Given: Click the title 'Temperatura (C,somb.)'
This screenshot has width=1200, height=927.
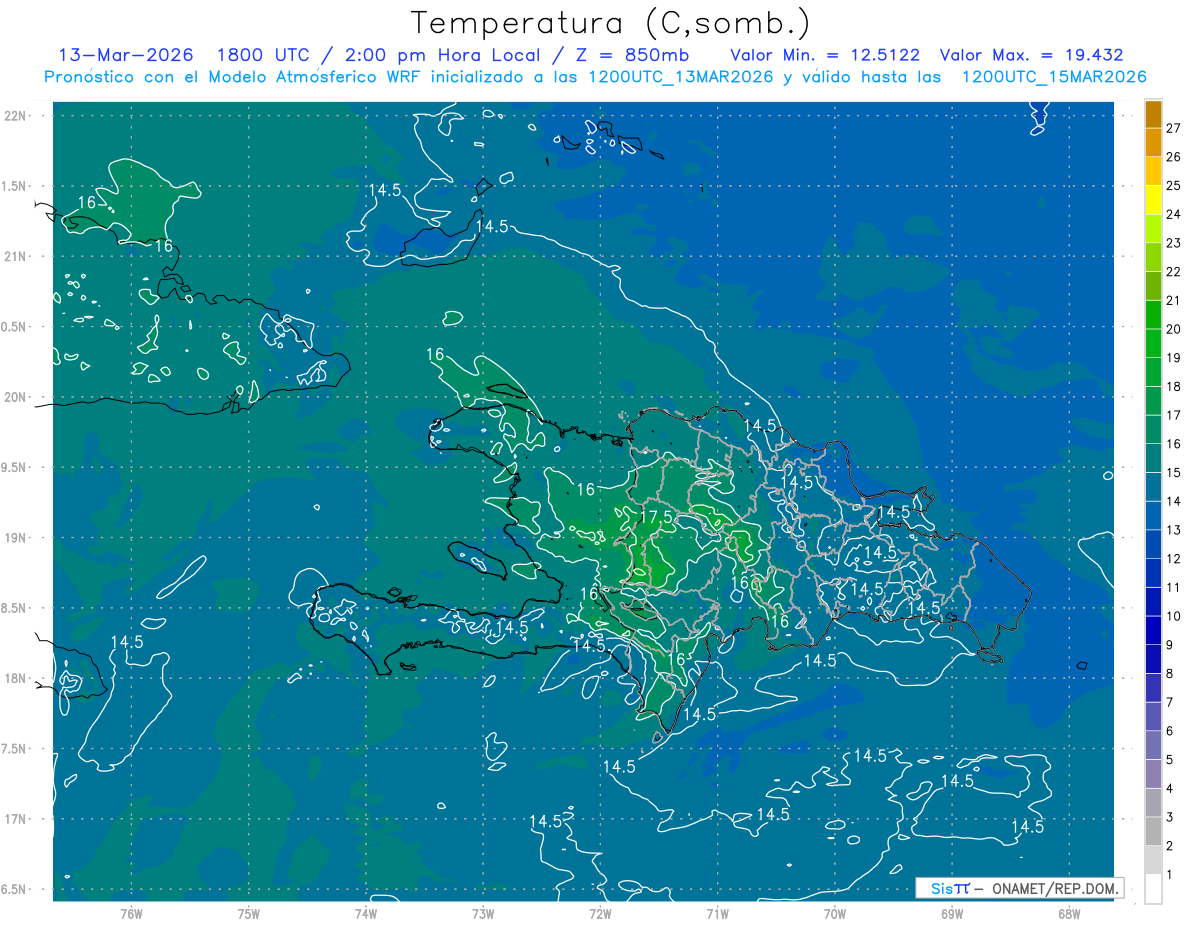Looking at the screenshot, I should click(610, 22).
